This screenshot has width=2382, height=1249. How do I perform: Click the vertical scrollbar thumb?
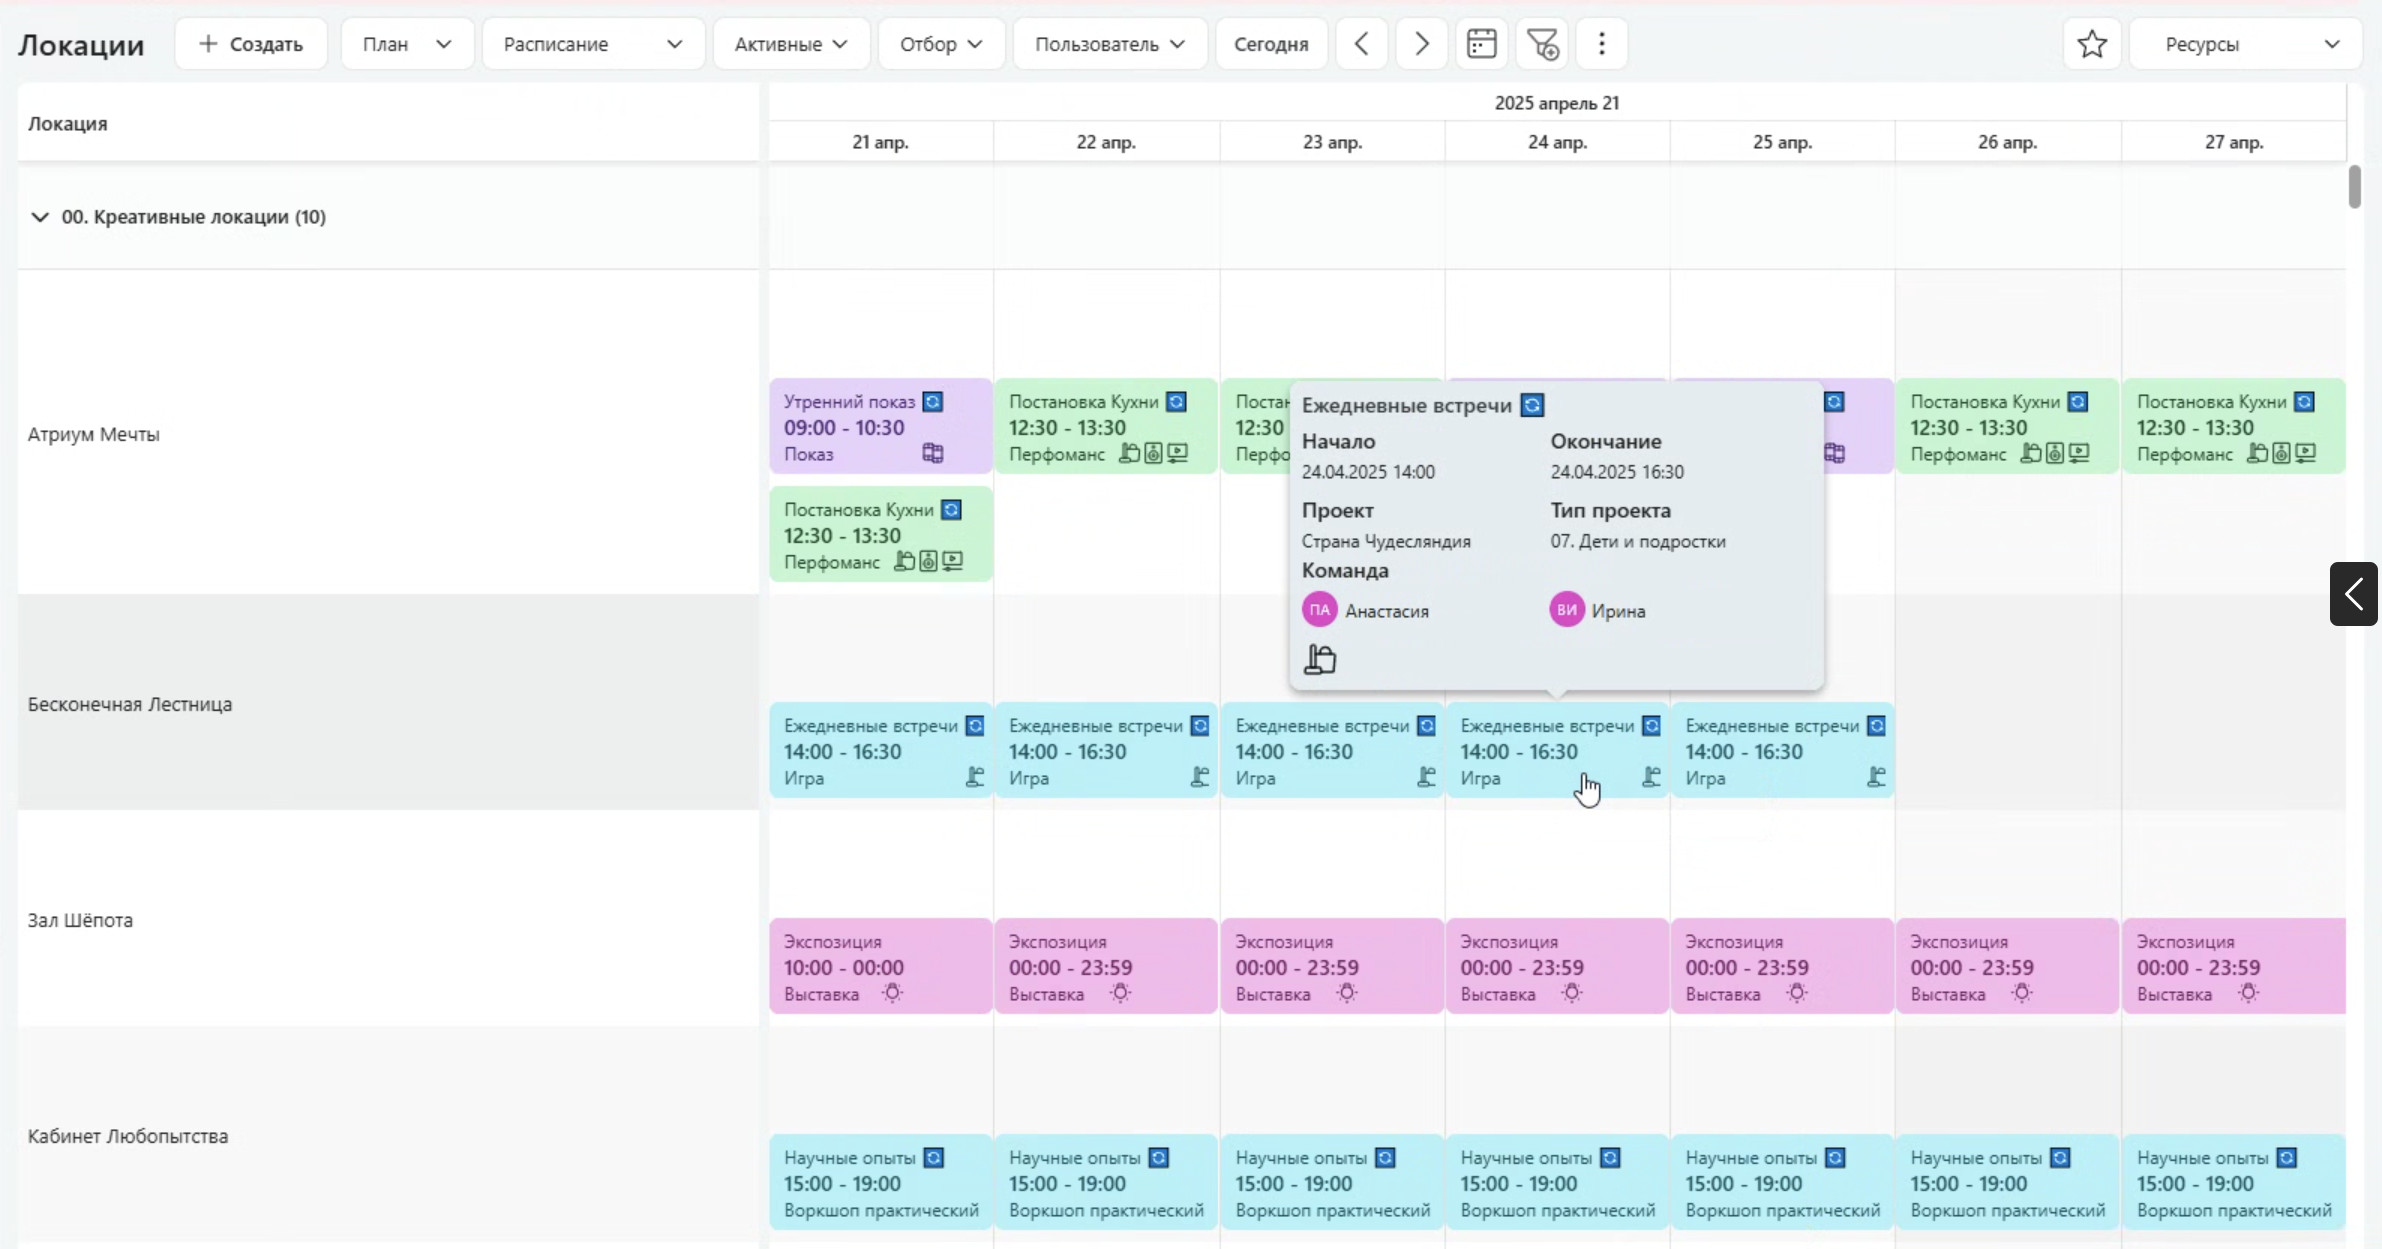[x=2355, y=187]
